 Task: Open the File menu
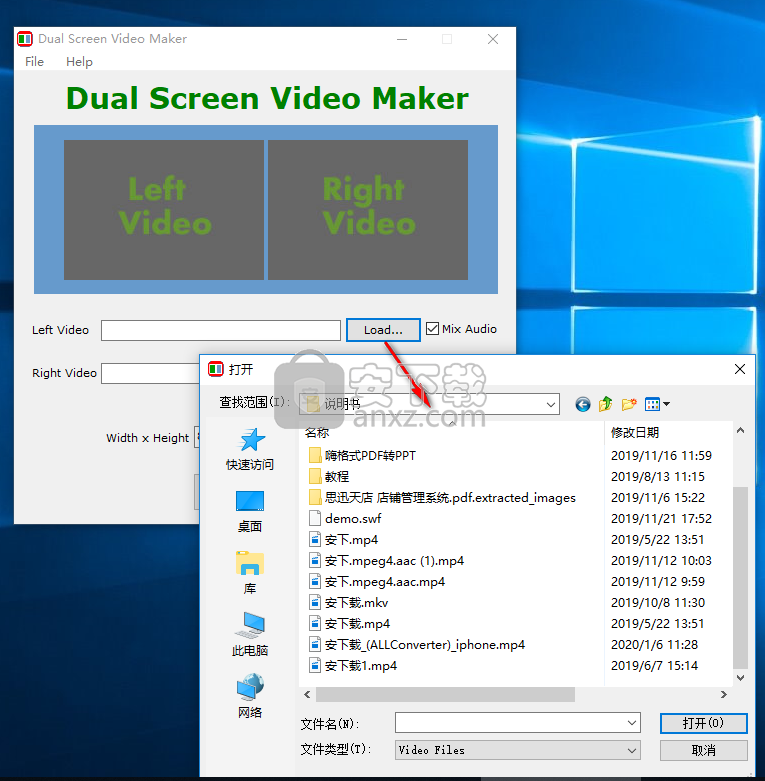click(x=34, y=61)
